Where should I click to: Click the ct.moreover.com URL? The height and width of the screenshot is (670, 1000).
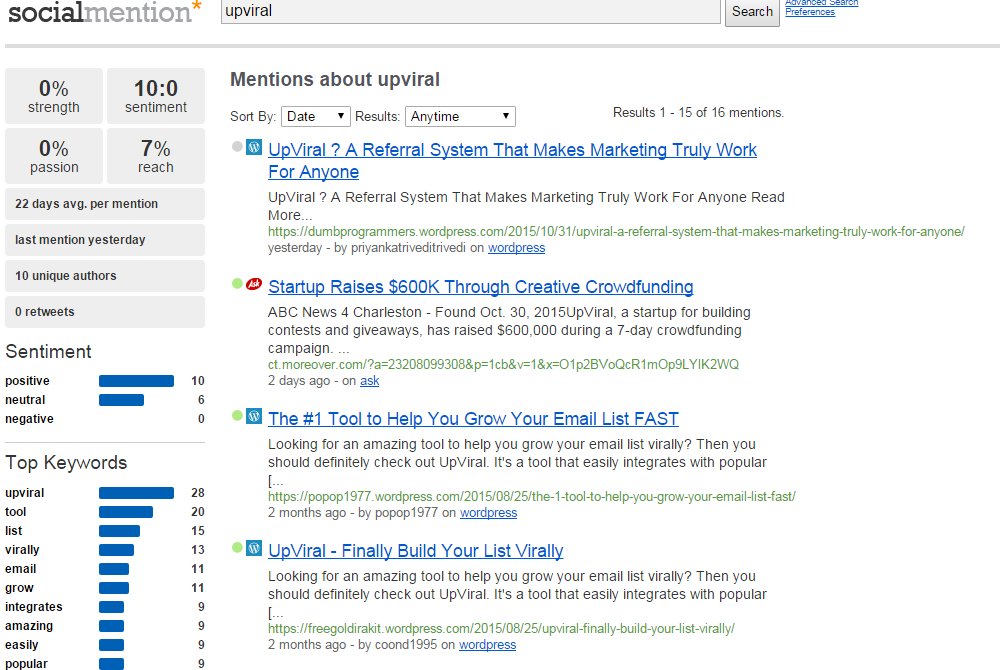pyautogui.click(x=503, y=364)
